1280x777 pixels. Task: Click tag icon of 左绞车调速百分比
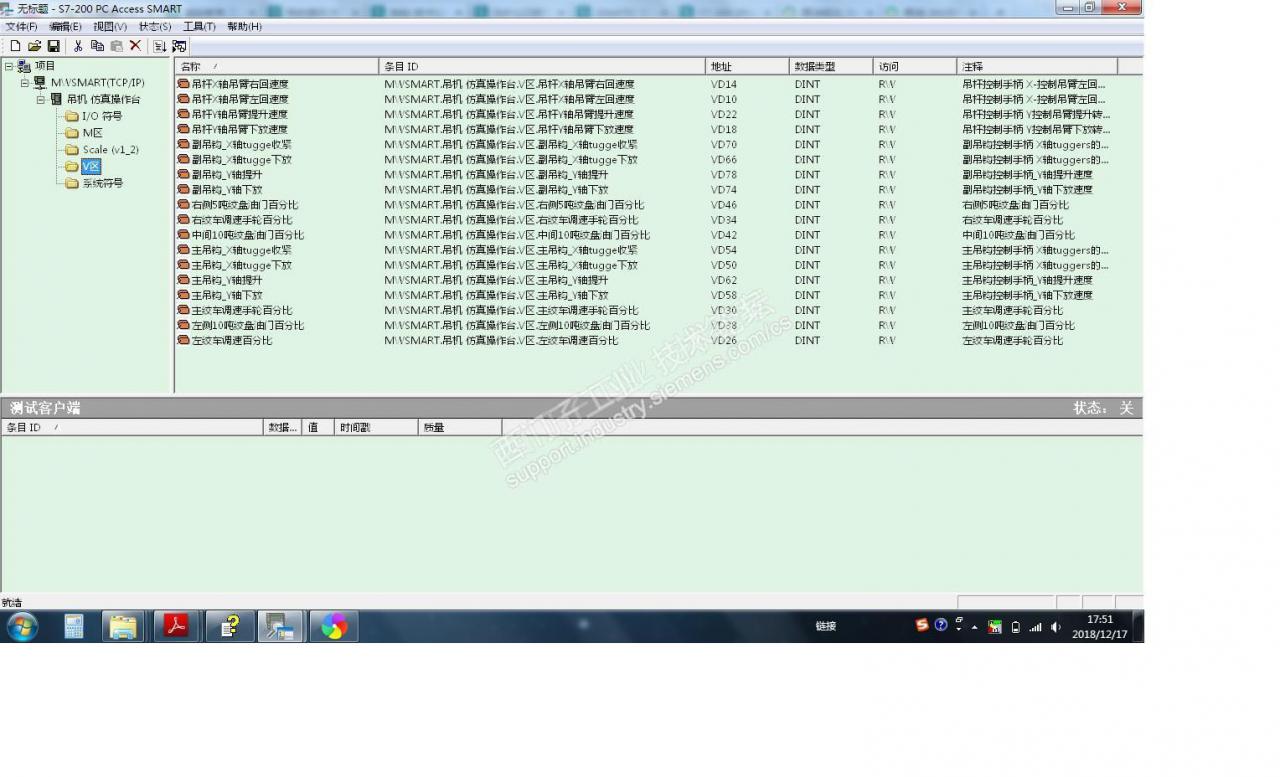183,340
